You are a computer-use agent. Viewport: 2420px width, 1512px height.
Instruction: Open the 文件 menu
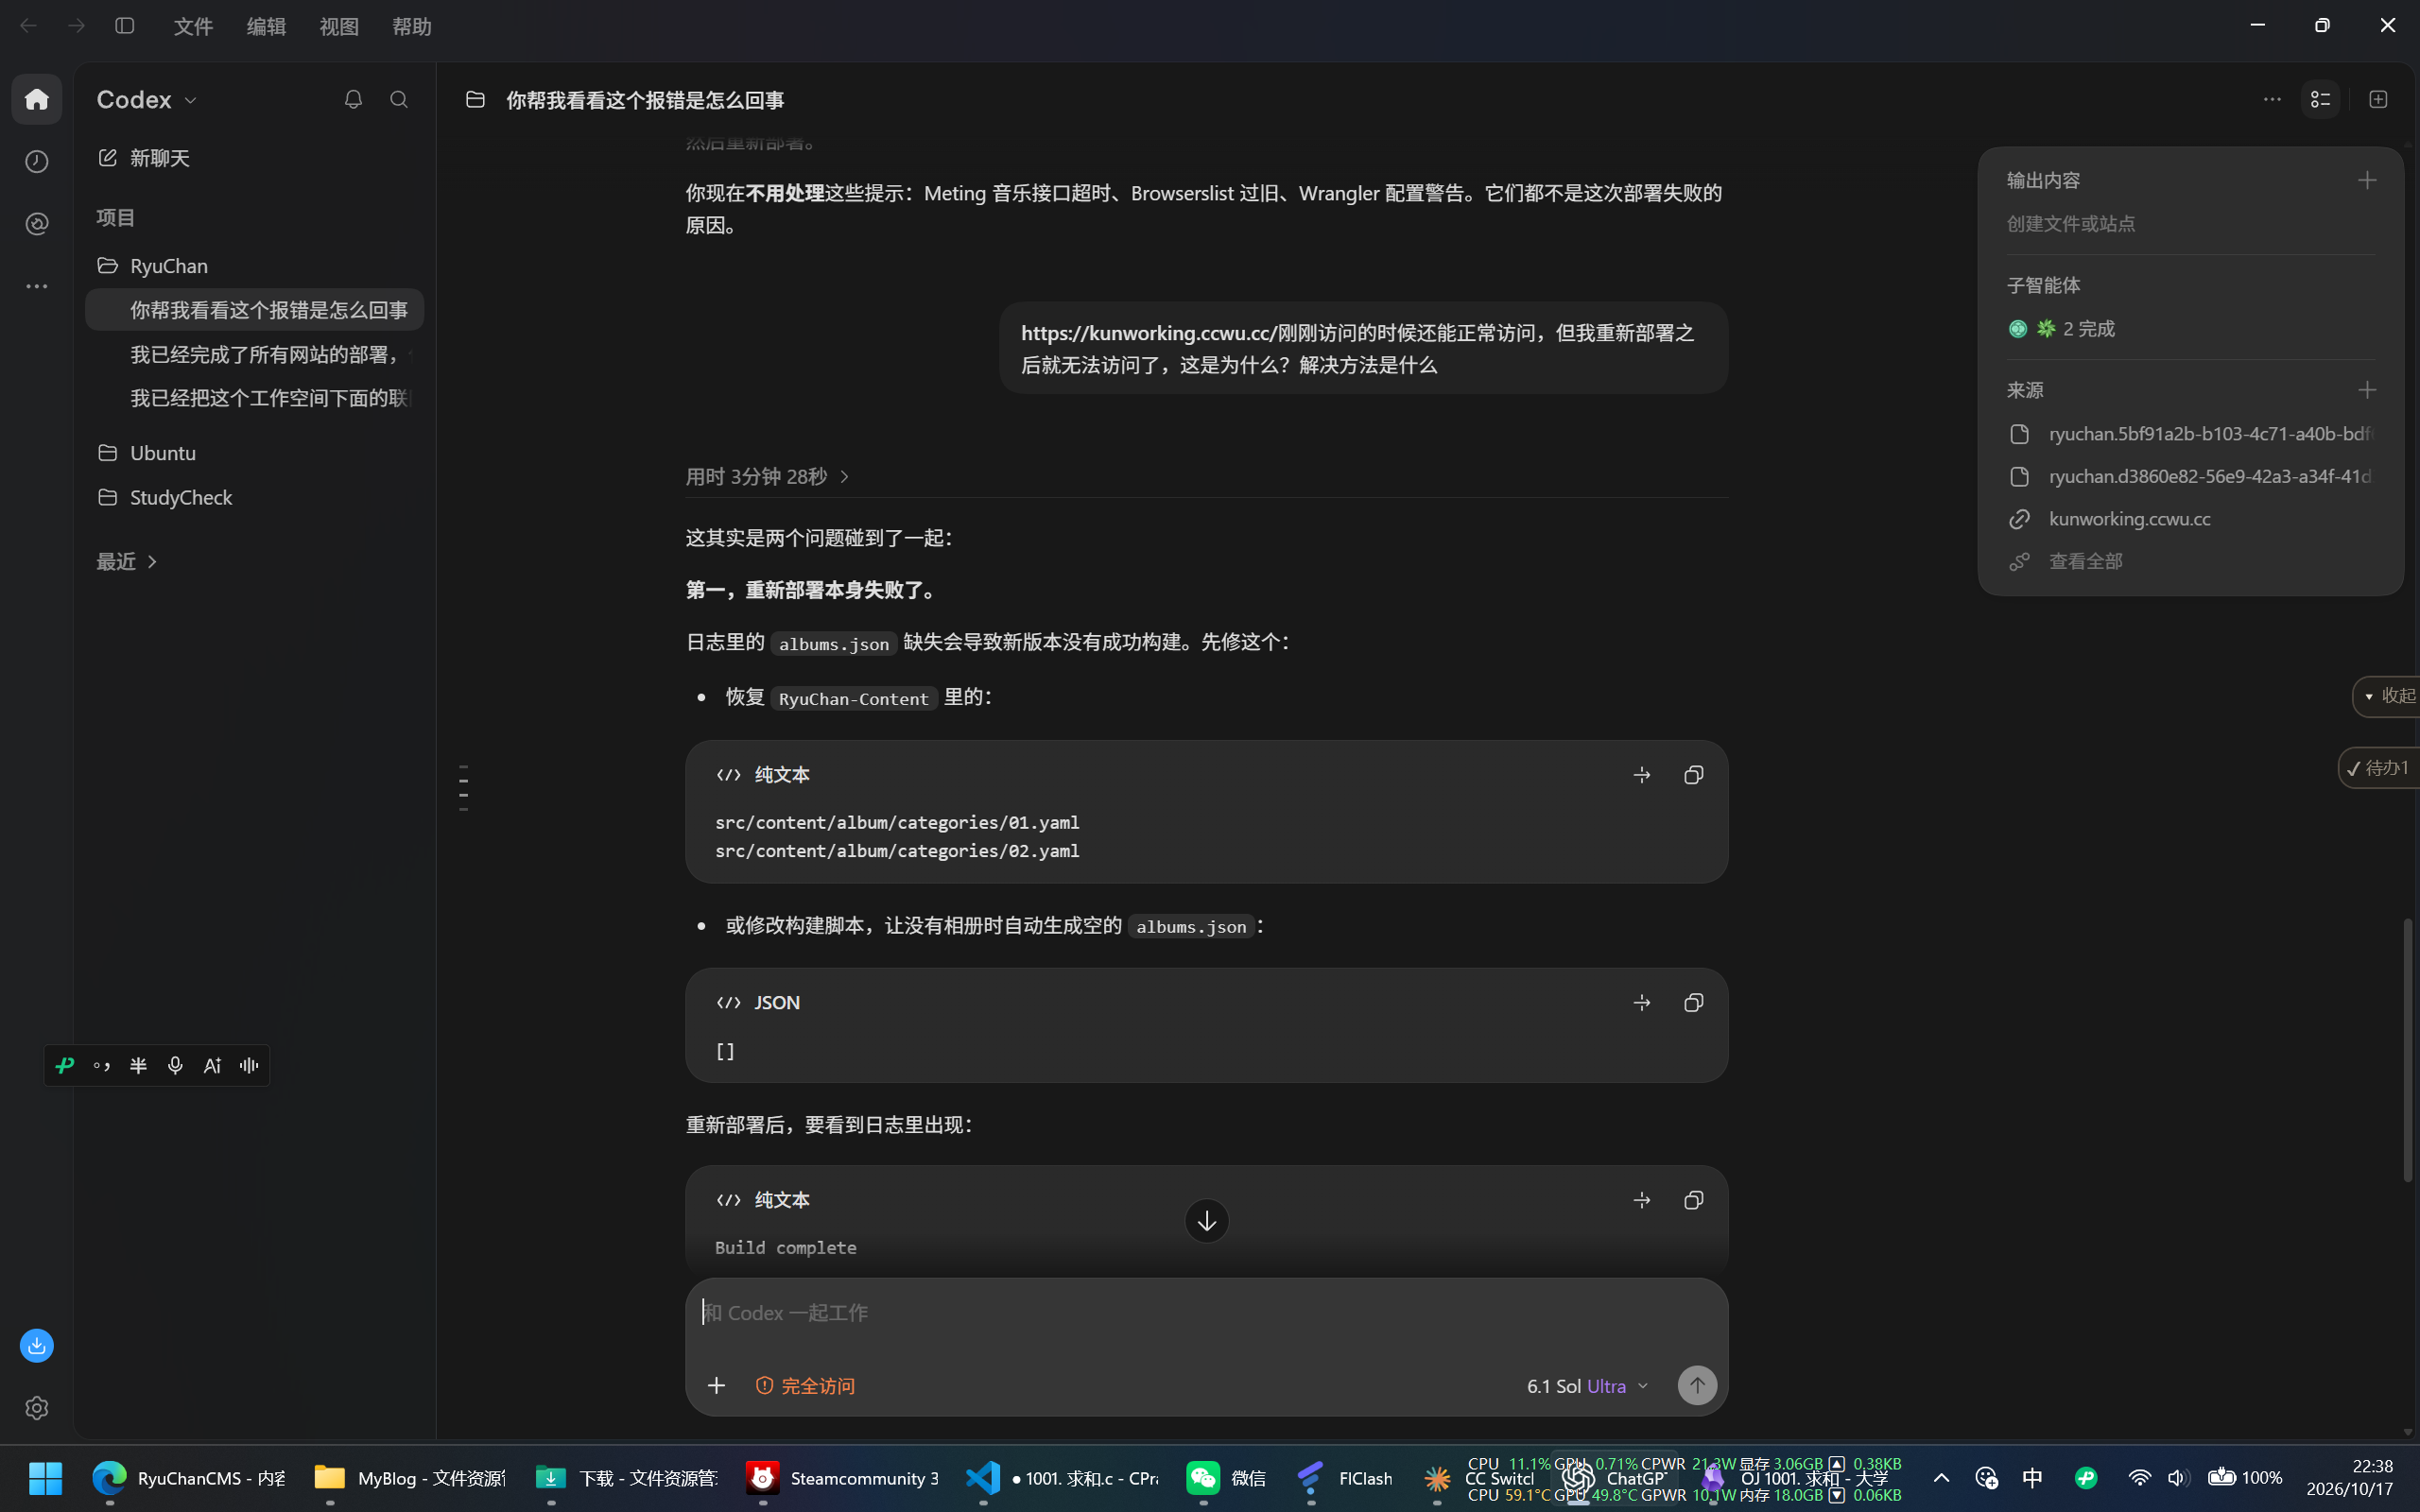coord(193,26)
